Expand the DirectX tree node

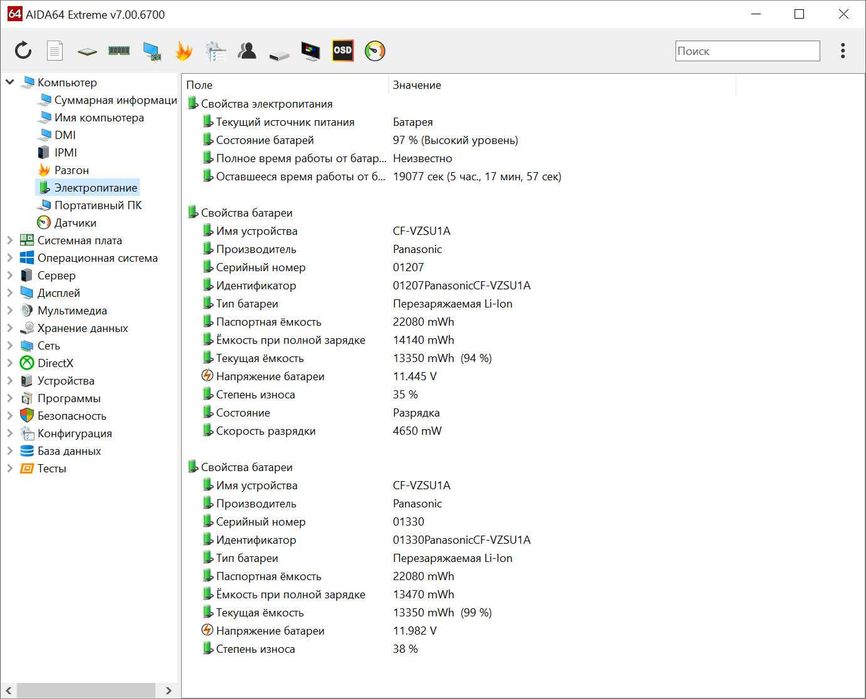tap(9, 363)
